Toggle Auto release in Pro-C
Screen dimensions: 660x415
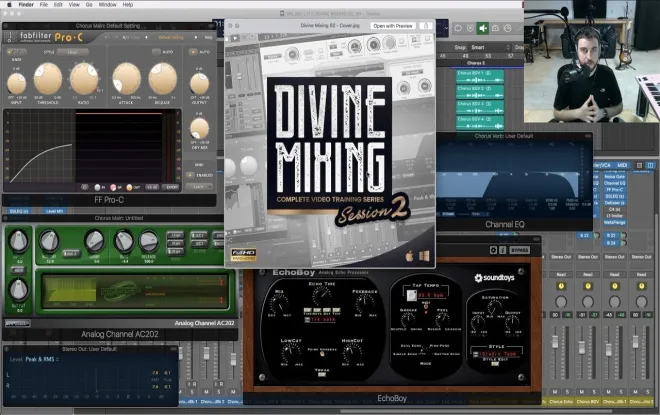tap(156, 52)
